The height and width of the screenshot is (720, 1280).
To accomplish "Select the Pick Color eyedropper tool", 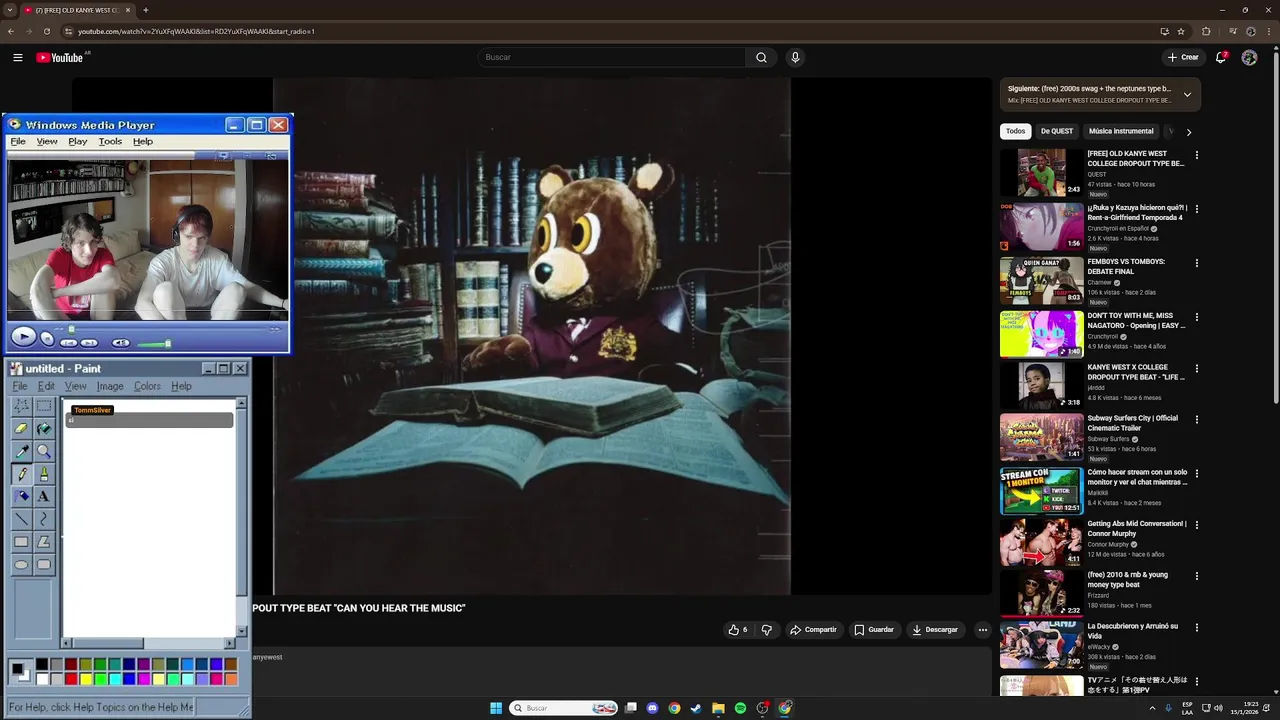I will 21,452.
